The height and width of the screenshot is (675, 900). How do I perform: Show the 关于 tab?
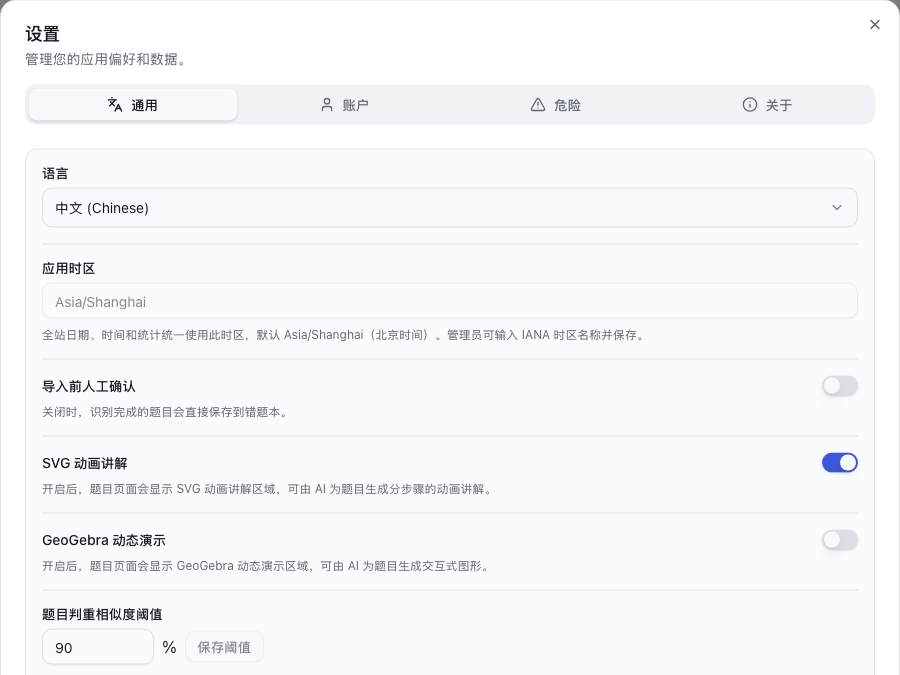767,104
